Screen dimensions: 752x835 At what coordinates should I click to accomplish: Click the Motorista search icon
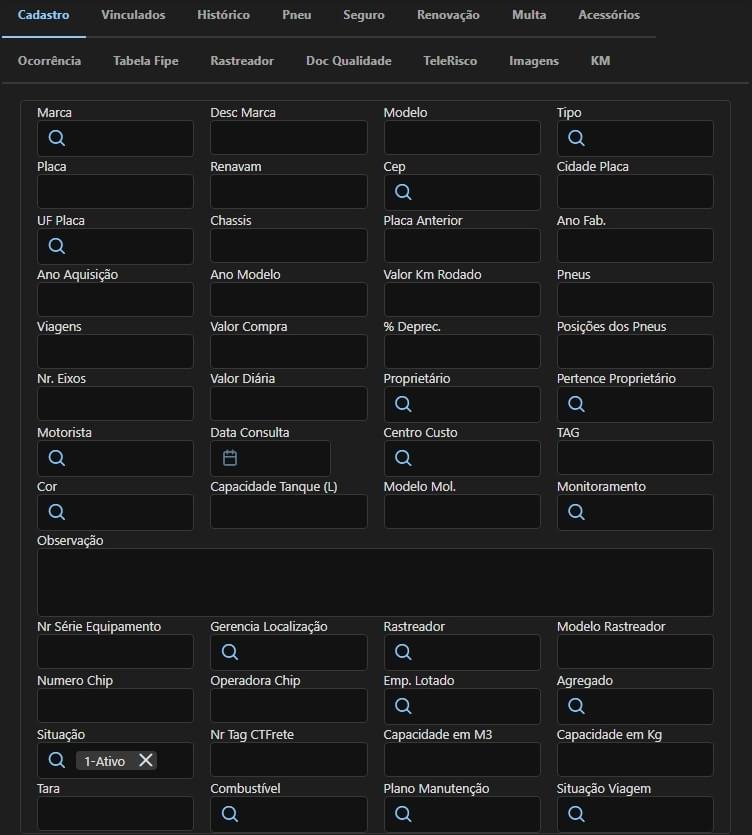[x=57, y=458]
